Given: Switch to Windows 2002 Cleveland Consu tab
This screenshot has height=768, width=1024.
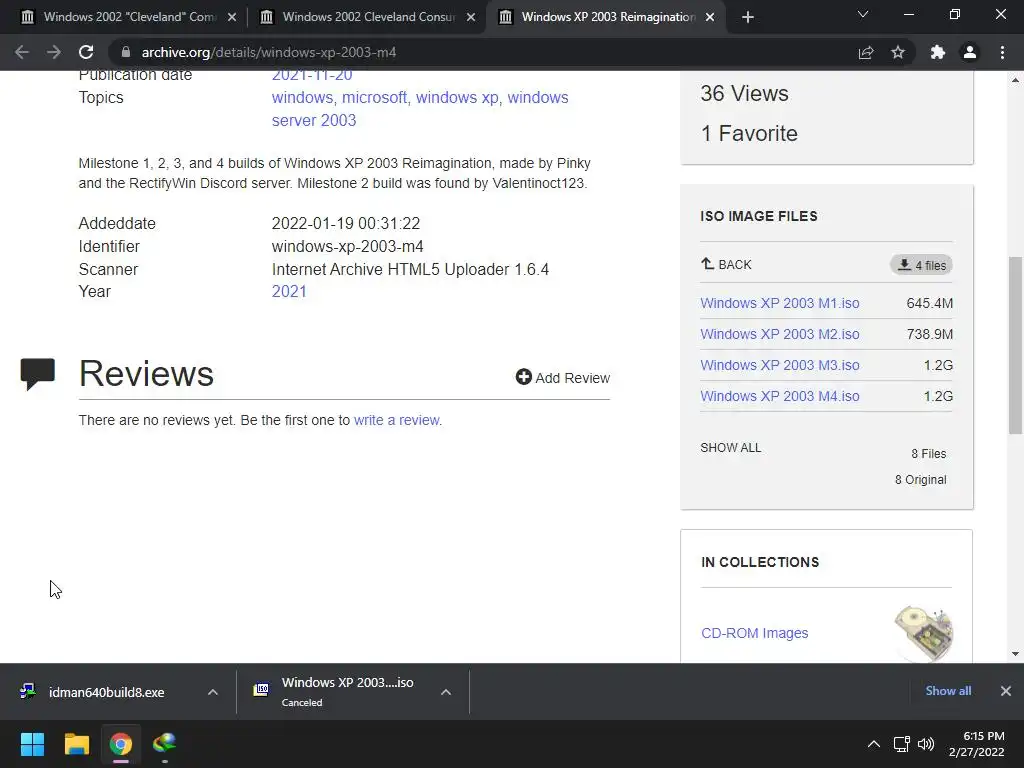Looking at the screenshot, I should click(368, 17).
